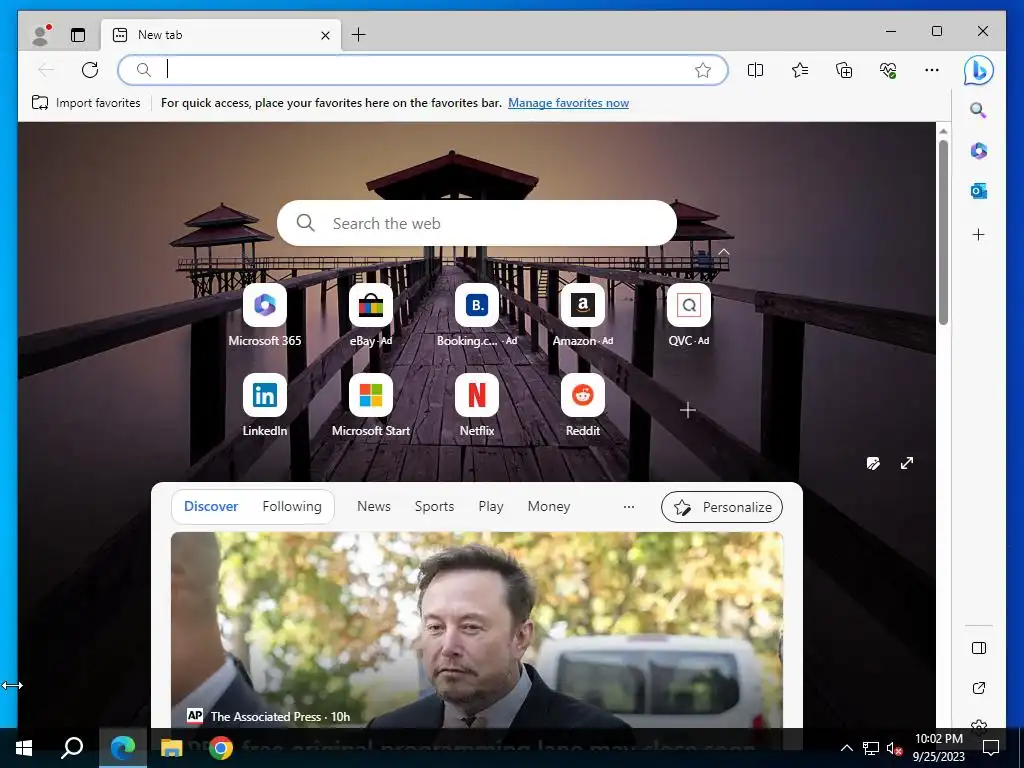Expand the background image view
Screen dimensions: 1024x768
(x=906, y=463)
